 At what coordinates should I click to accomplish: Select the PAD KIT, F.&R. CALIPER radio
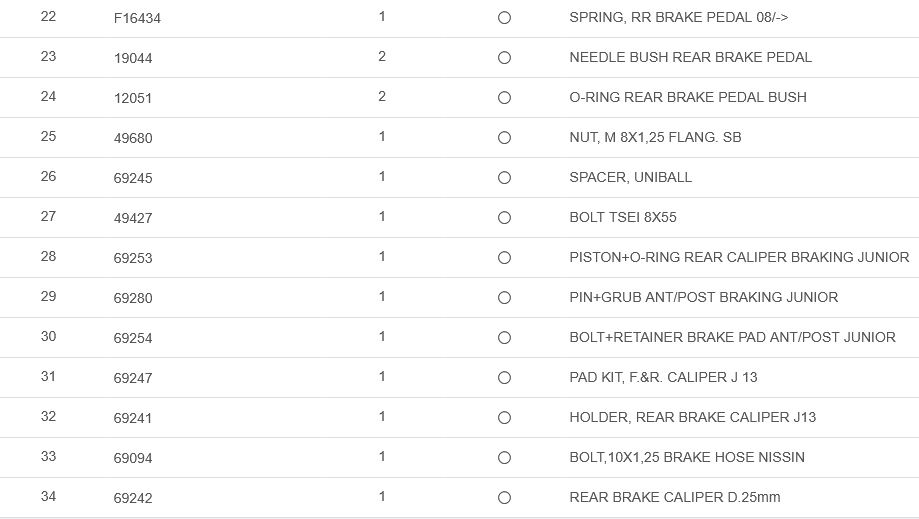click(x=504, y=378)
